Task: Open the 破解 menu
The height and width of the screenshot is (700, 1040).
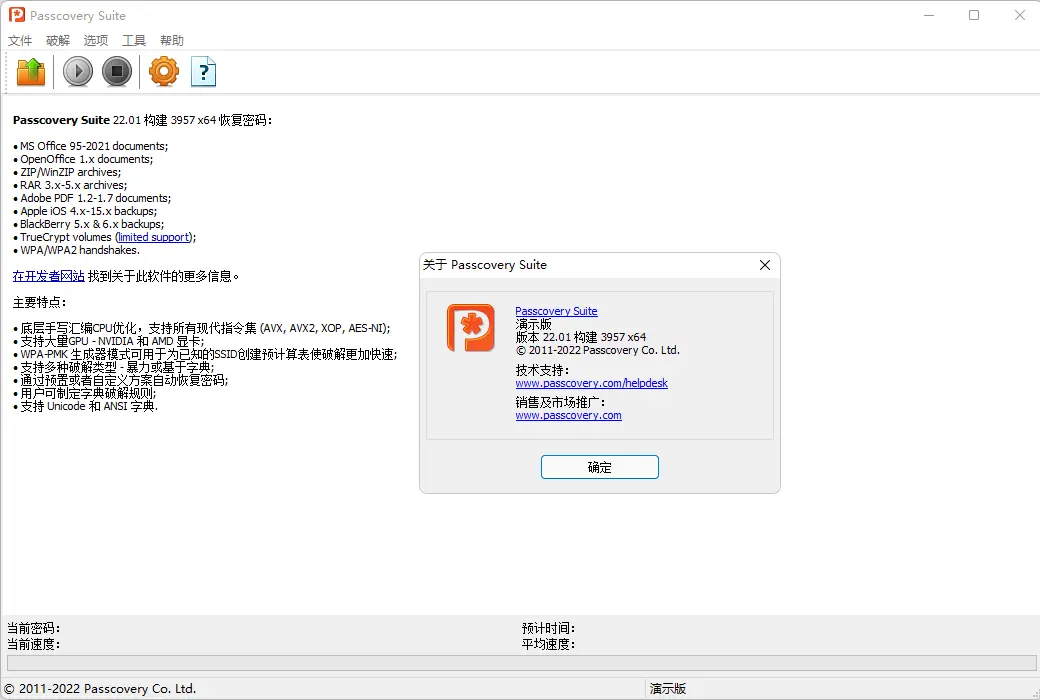Action: (x=58, y=40)
